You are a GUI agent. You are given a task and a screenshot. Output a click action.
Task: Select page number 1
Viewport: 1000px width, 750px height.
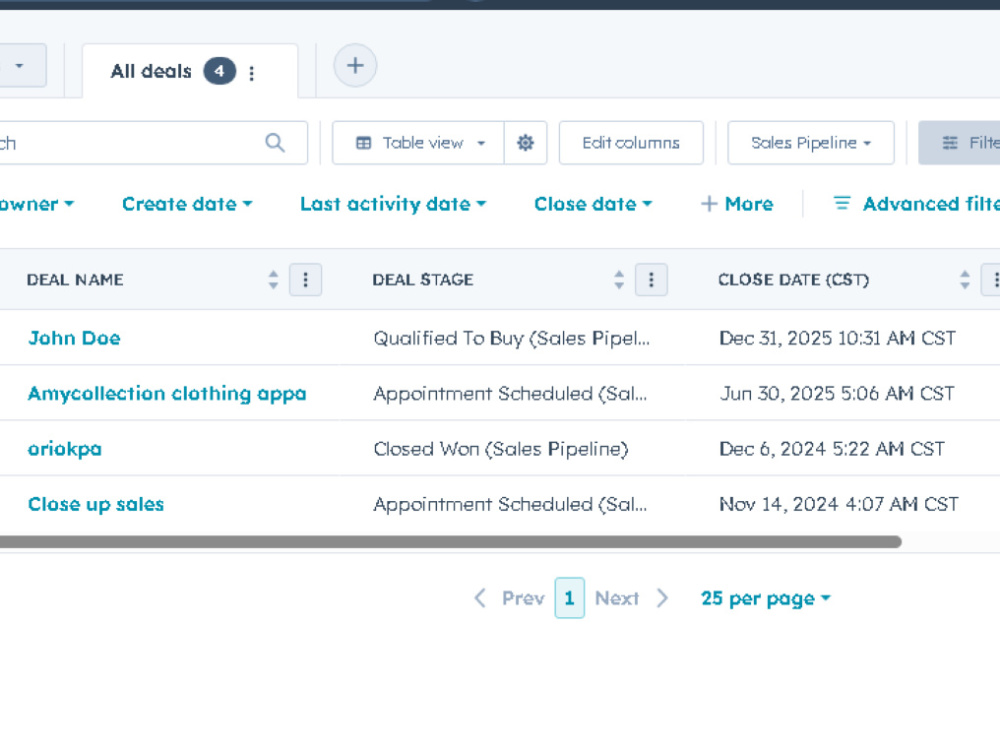(570, 598)
